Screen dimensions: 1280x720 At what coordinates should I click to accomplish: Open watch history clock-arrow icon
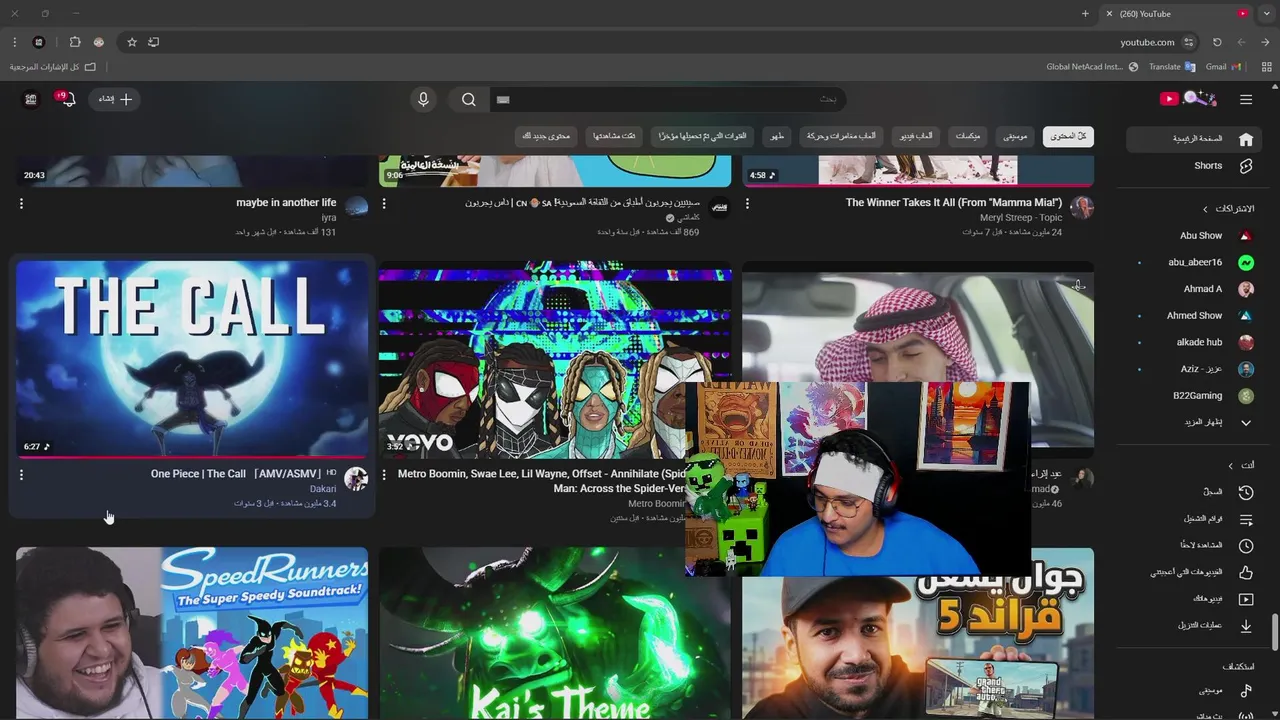tap(1246, 492)
